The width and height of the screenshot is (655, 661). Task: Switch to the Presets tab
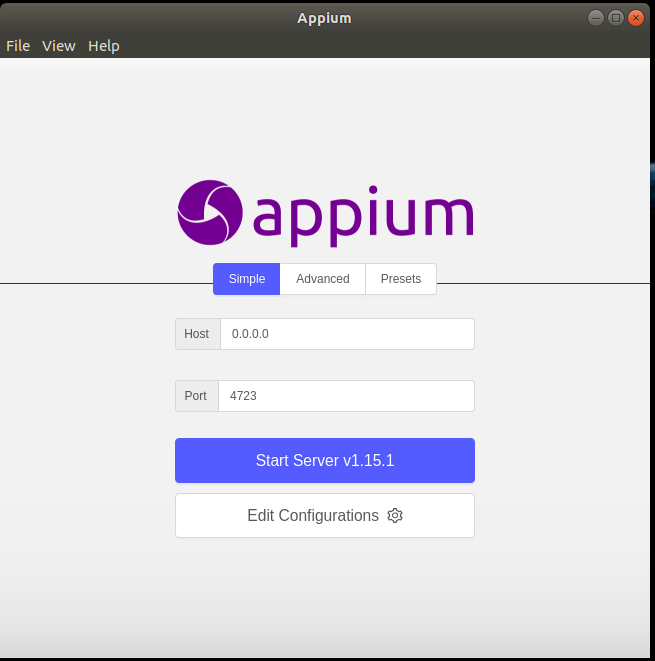(x=401, y=279)
